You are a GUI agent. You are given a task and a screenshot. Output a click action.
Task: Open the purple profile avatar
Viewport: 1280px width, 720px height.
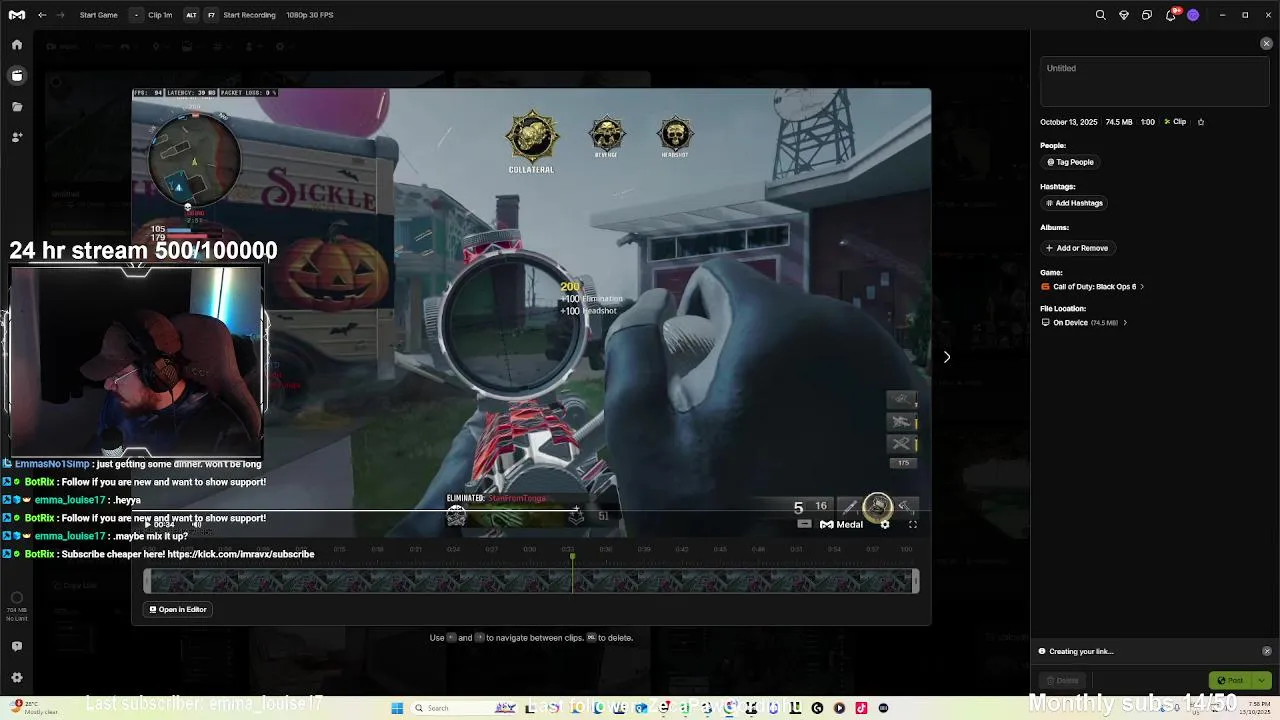click(1193, 15)
